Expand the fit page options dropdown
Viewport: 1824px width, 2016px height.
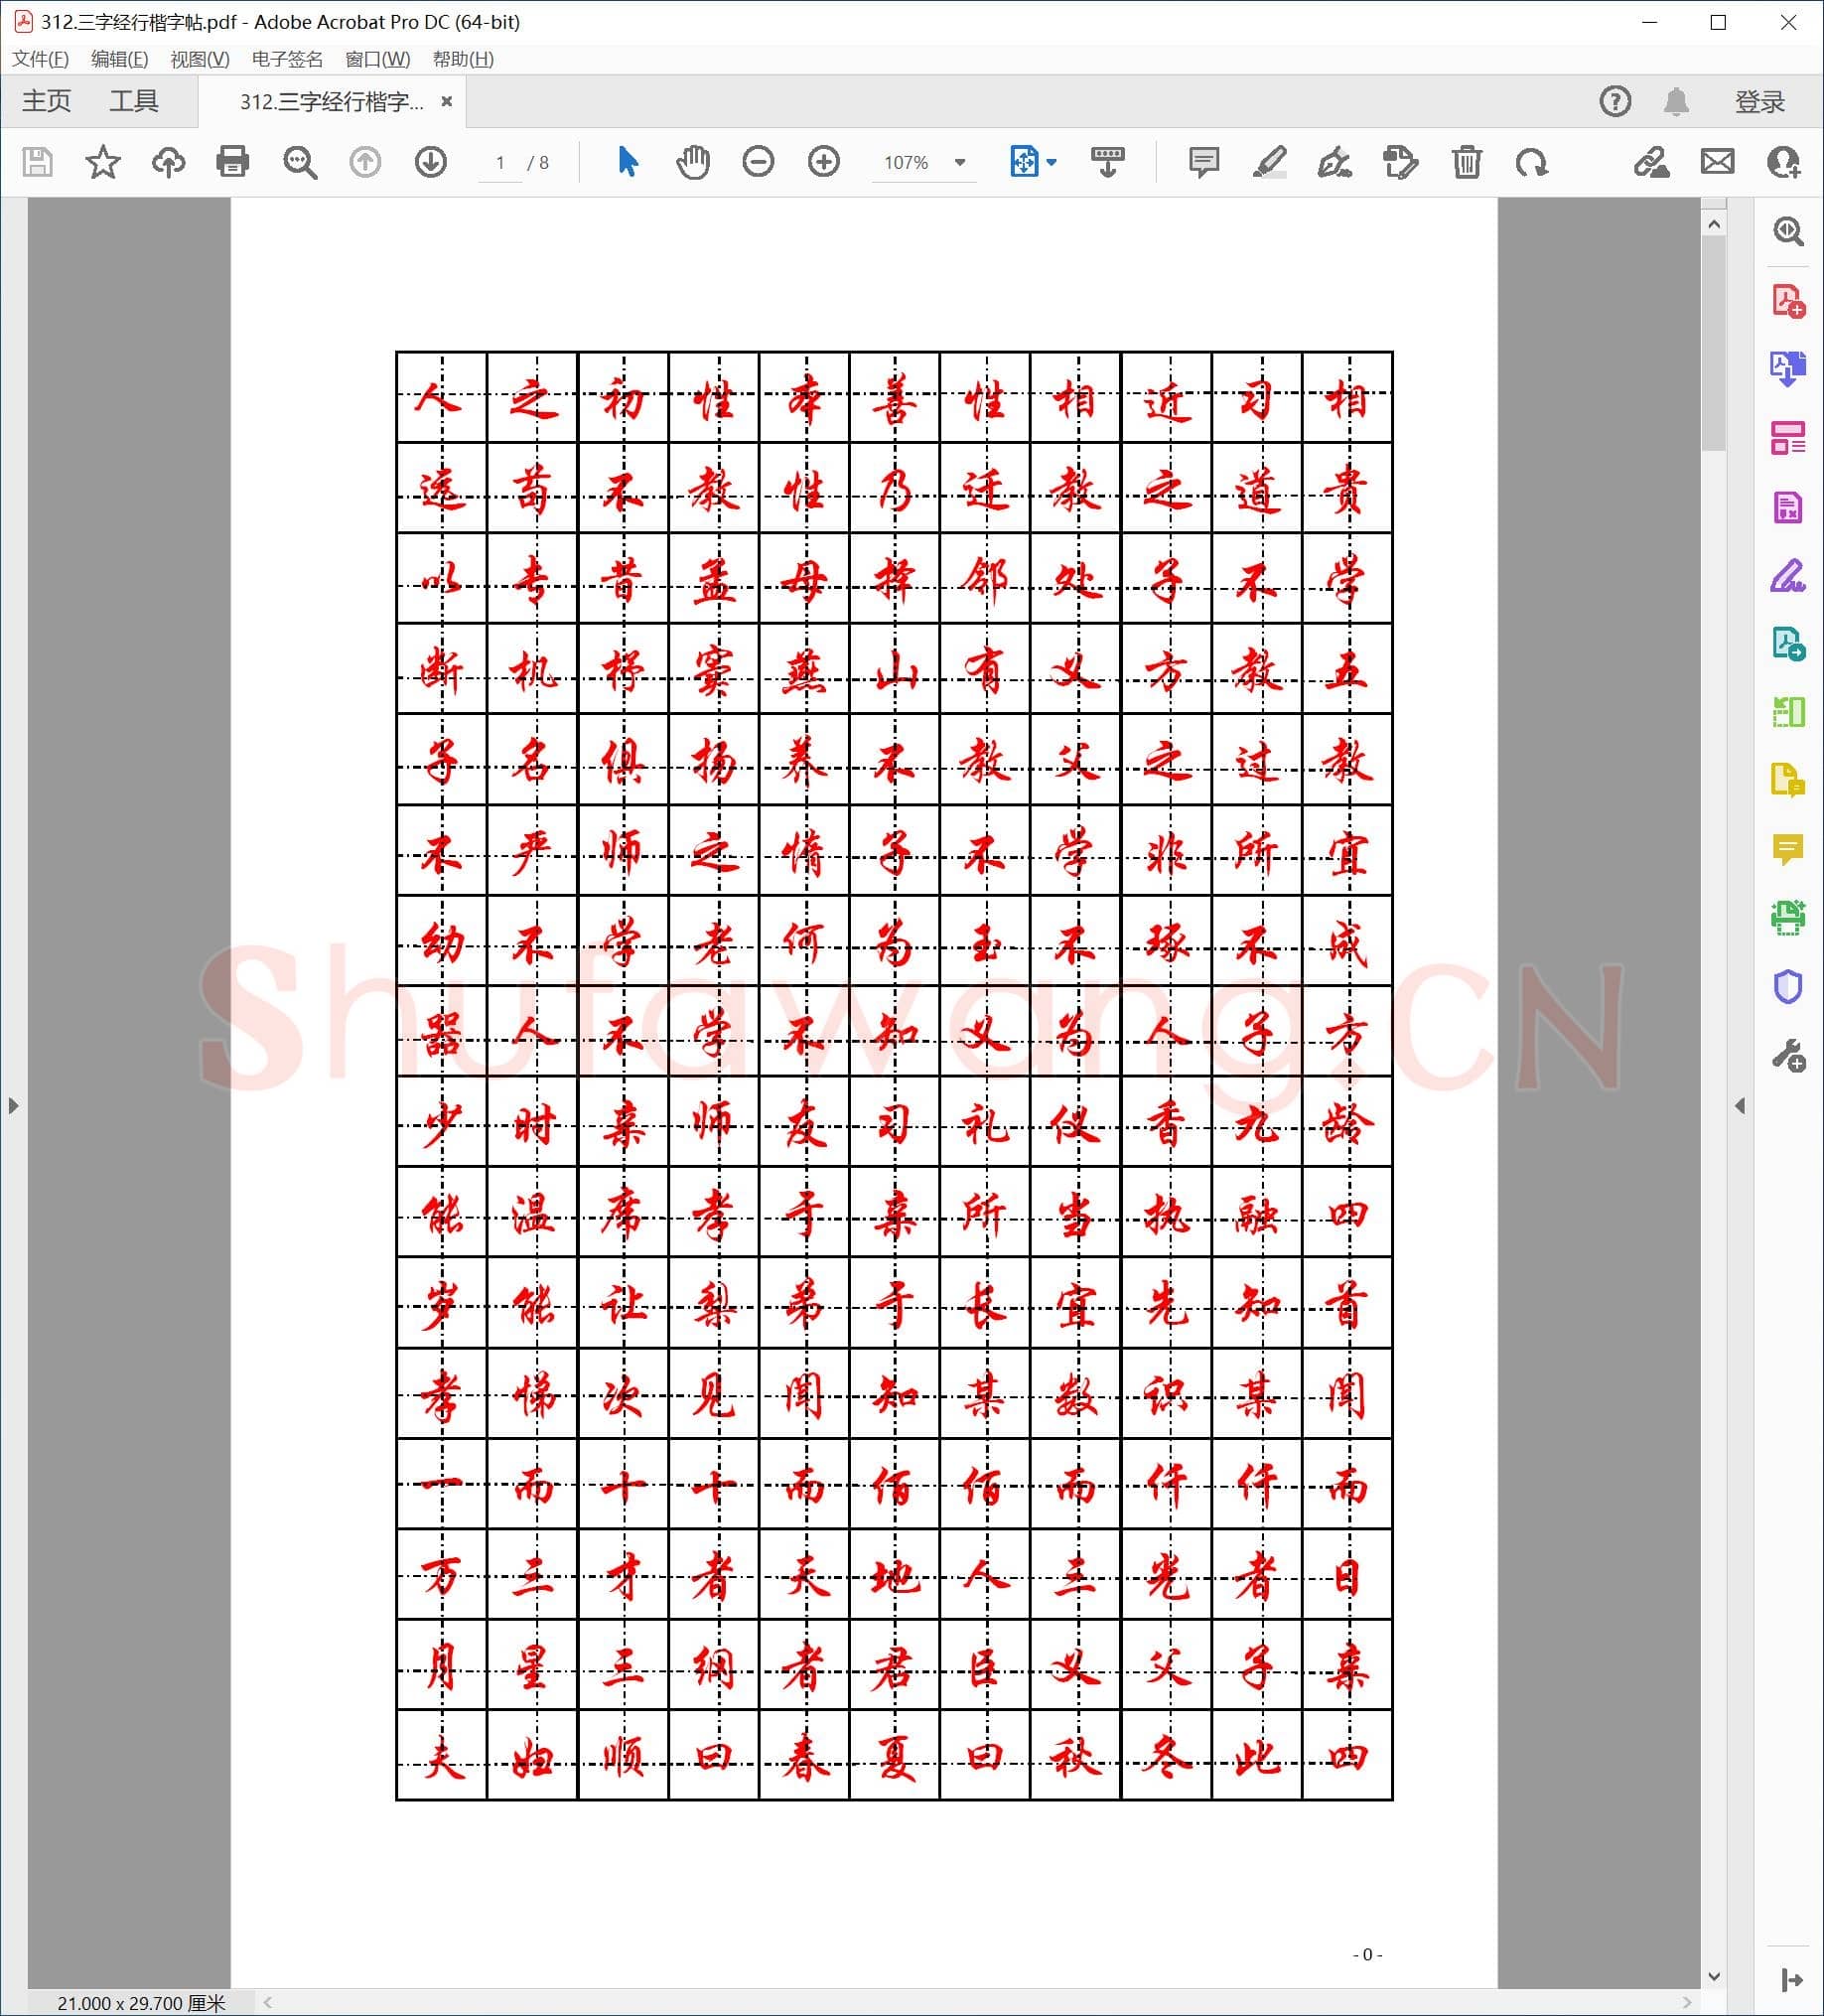click(1051, 162)
